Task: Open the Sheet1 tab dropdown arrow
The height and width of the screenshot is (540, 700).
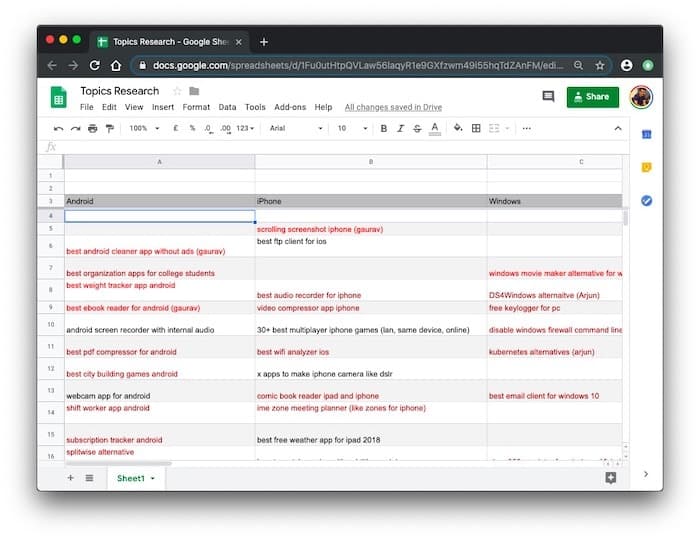Action: coord(153,478)
